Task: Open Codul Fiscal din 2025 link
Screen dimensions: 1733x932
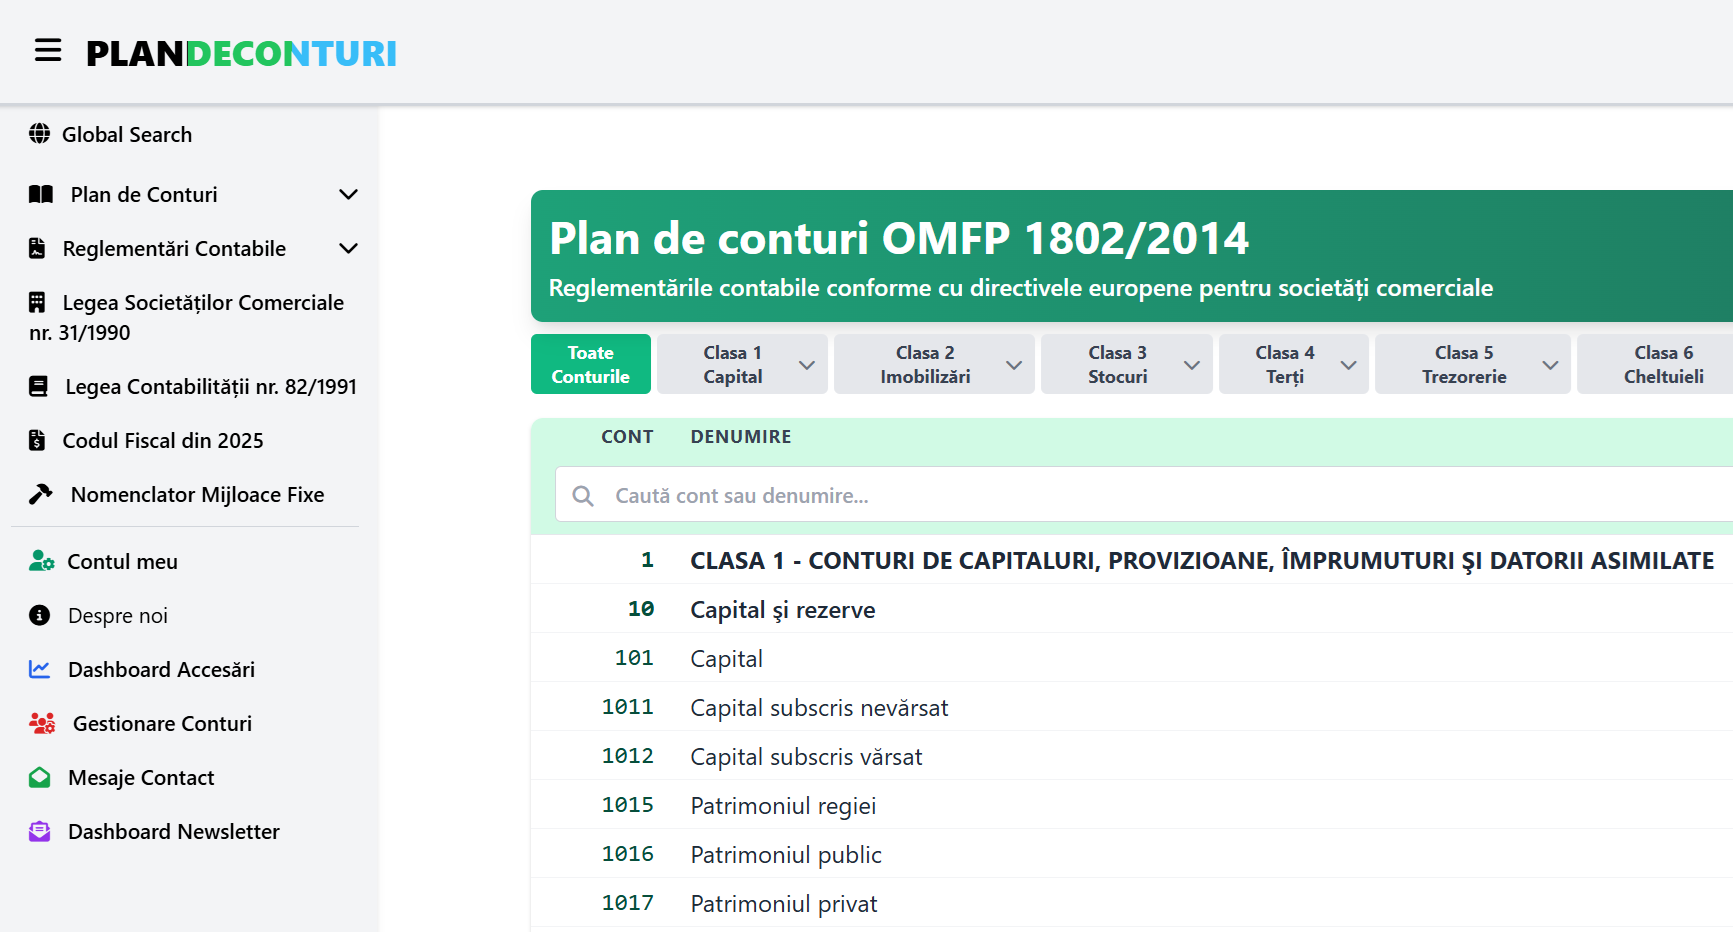Action: (163, 440)
